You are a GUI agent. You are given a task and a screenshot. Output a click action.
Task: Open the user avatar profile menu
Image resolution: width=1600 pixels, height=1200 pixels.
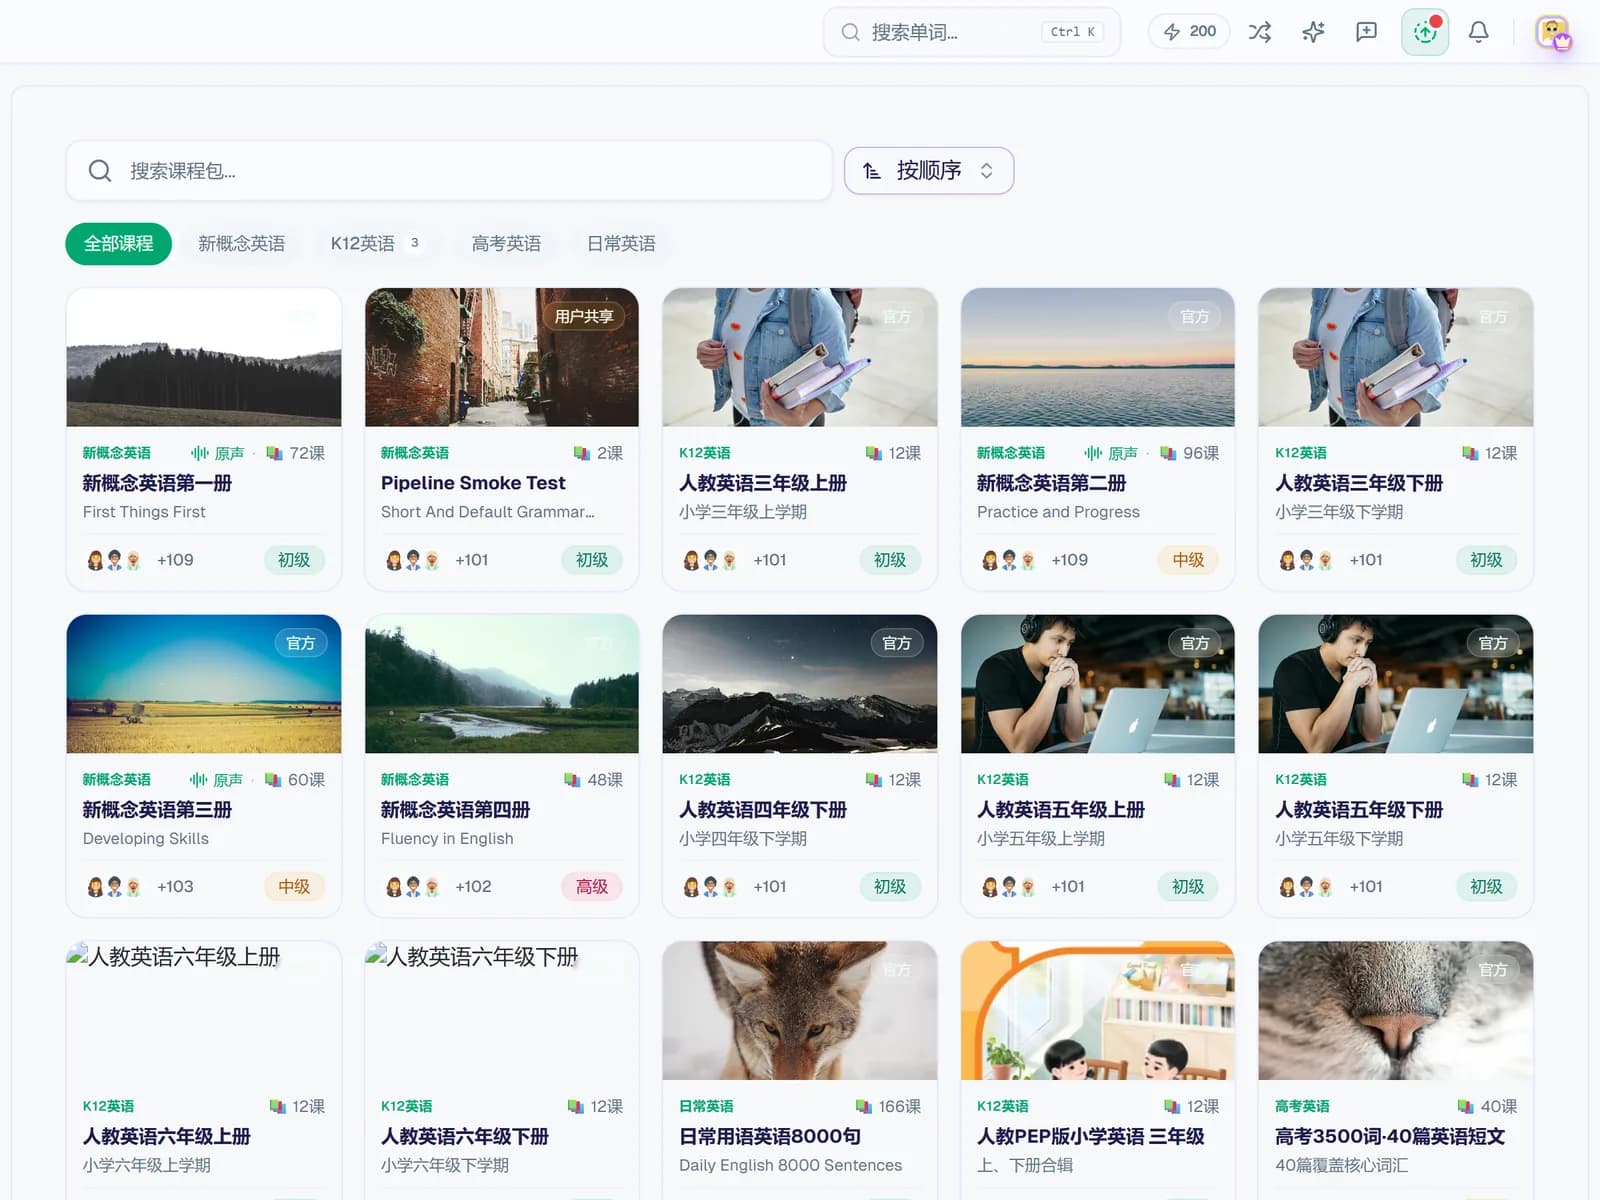pyautogui.click(x=1553, y=32)
